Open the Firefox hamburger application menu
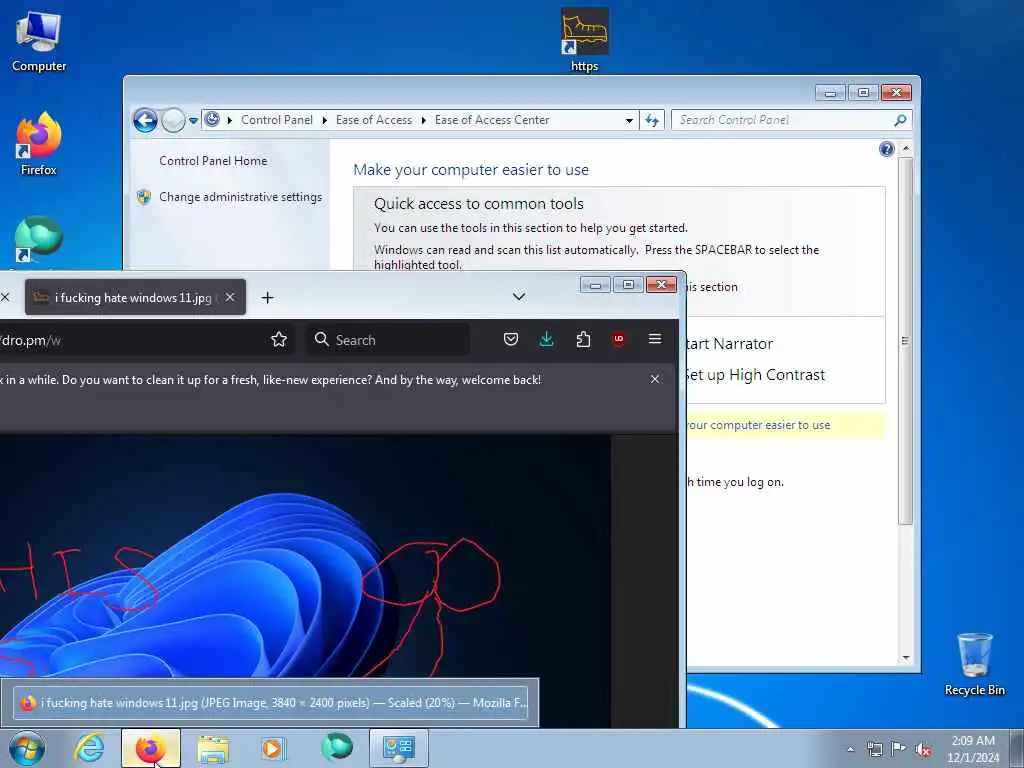This screenshot has width=1024, height=768. (655, 338)
